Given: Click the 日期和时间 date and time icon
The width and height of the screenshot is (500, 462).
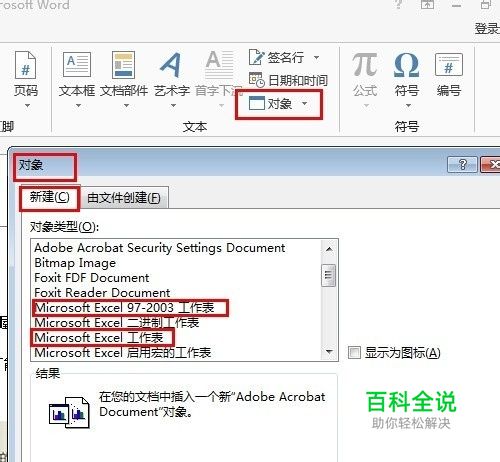Looking at the screenshot, I should pos(257,80).
